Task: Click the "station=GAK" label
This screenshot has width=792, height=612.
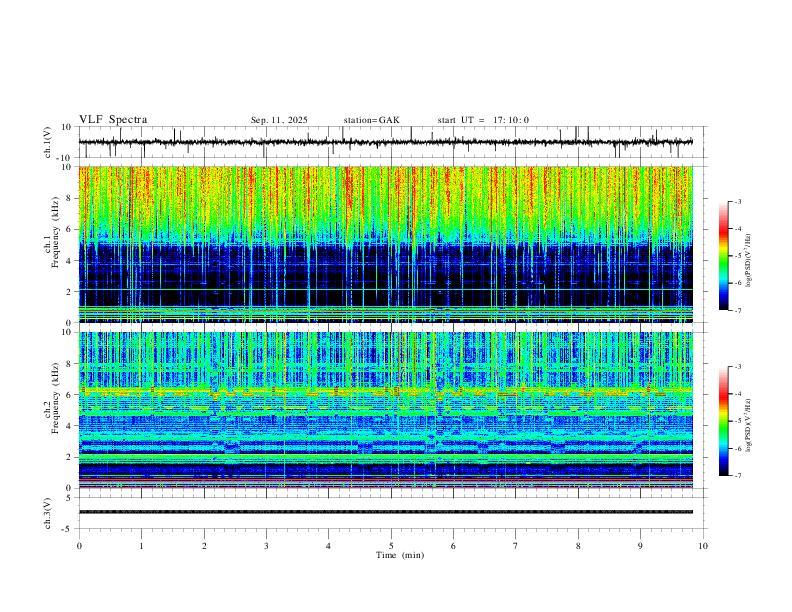Action: click(x=371, y=120)
